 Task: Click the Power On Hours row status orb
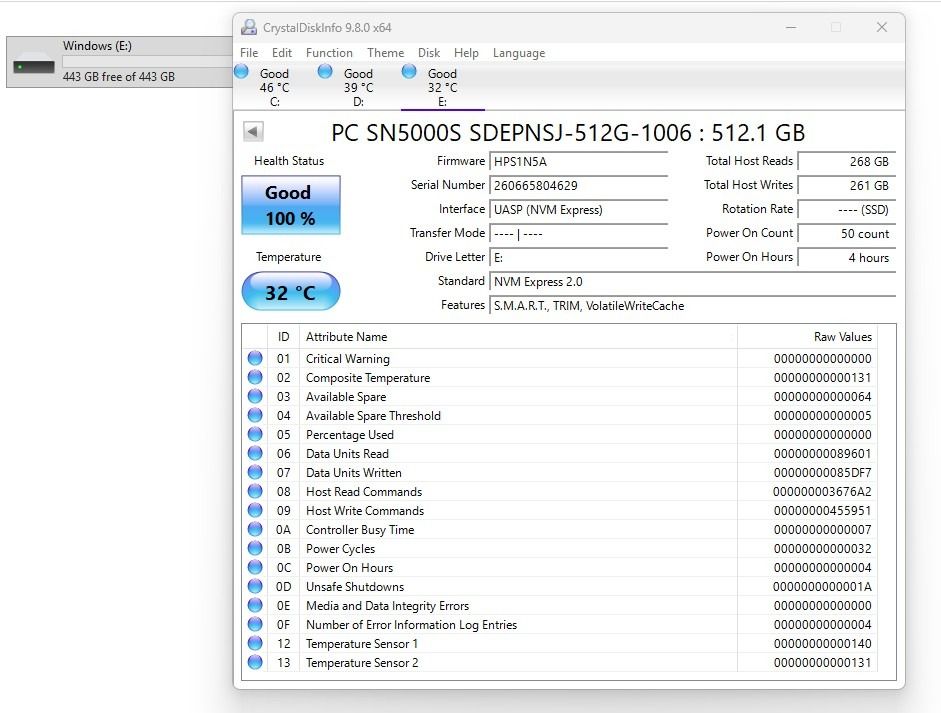point(255,567)
